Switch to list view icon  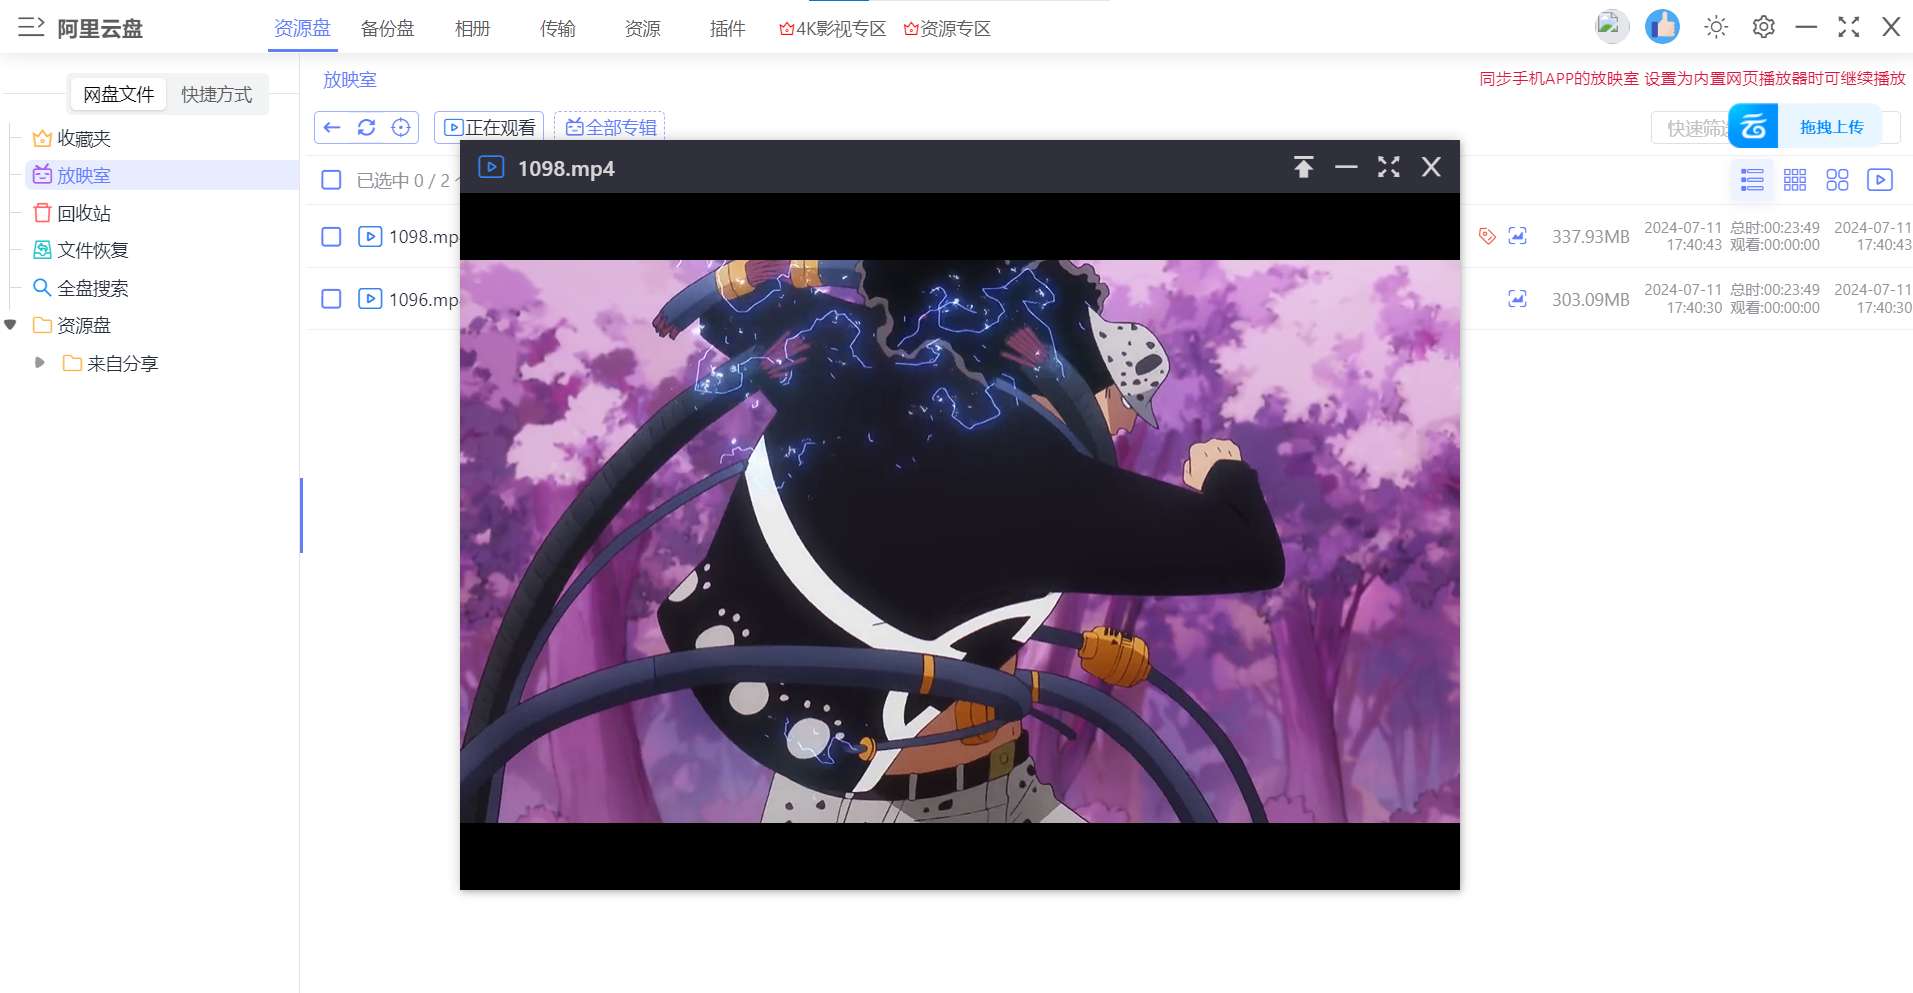coord(1752,180)
